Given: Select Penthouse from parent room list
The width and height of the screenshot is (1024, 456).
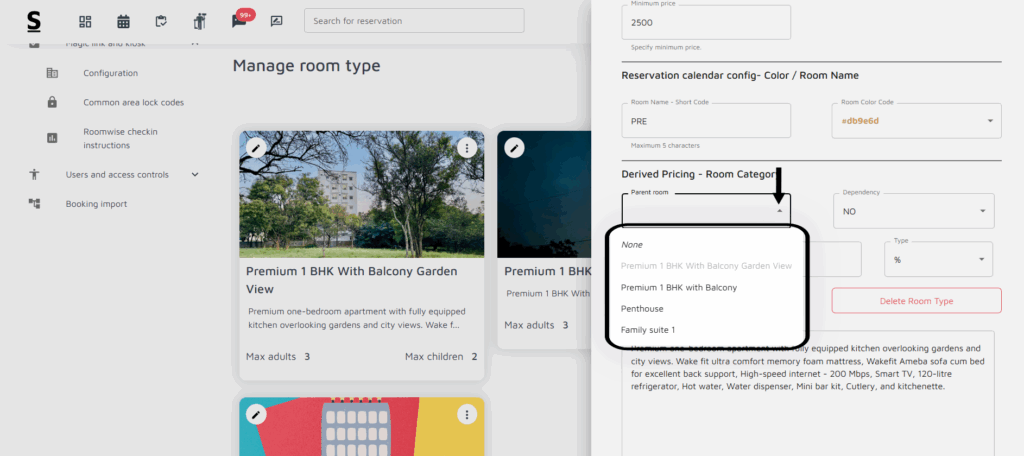Looking at the screenshot, I should [x=642, y=309].
